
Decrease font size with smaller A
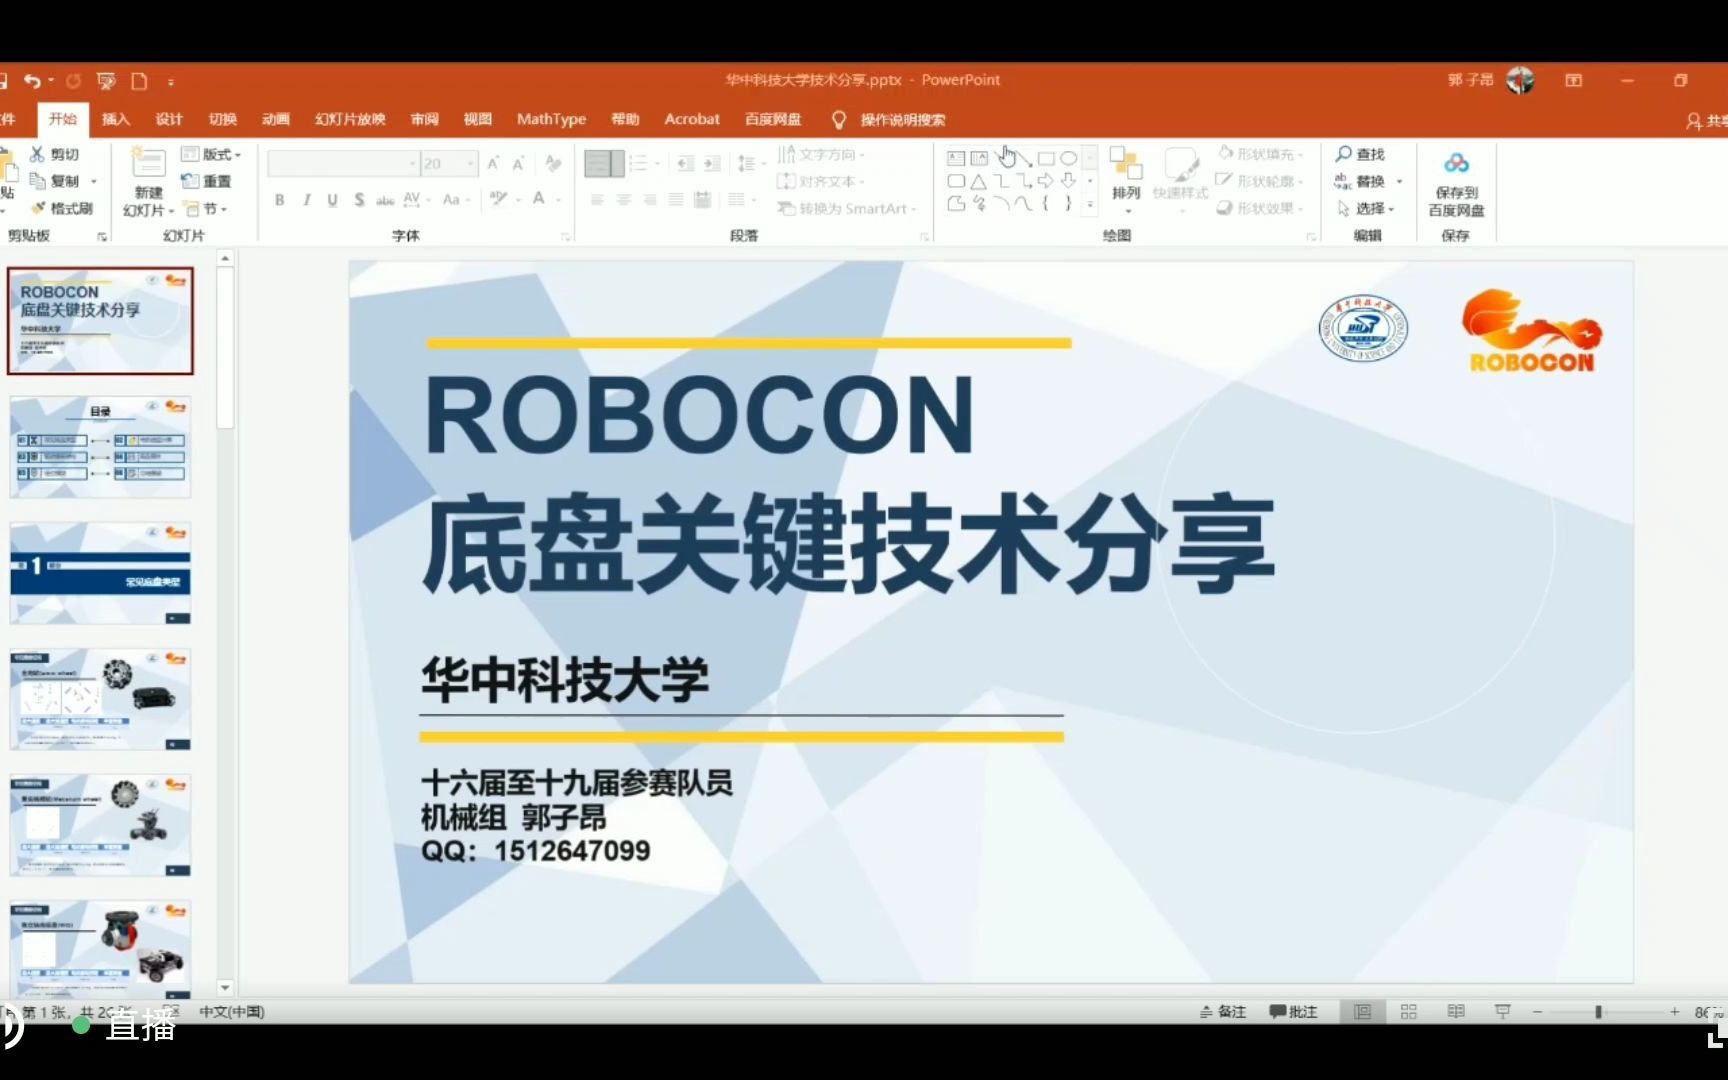pyautogui.click(x=518, y=164)
